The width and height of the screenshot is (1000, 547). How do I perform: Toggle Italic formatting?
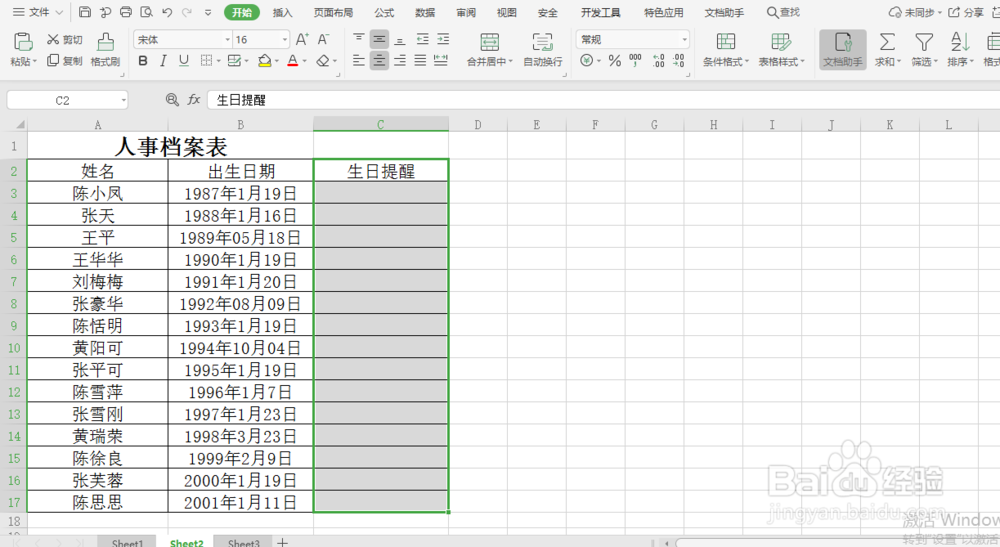coord(163,61)
